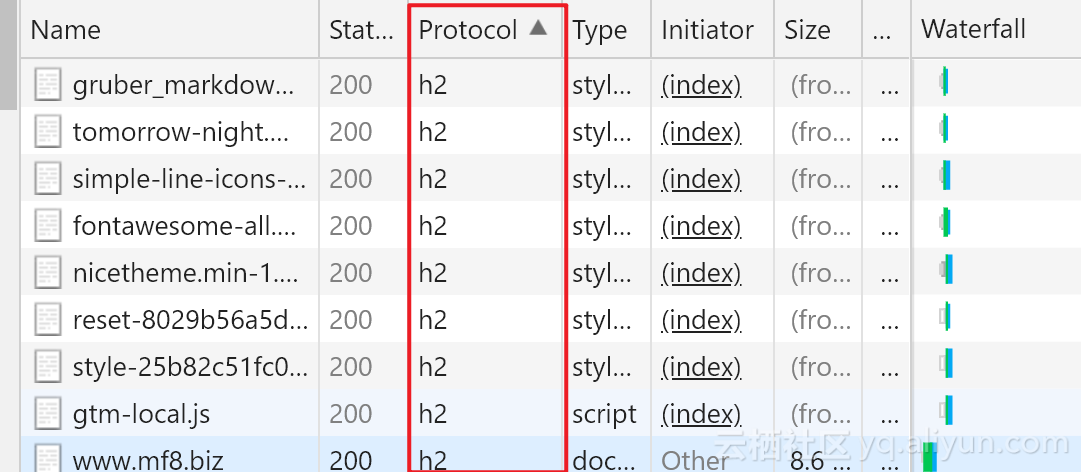Click the waterfall timing bar for www.mf8.biz

[929, 460]
